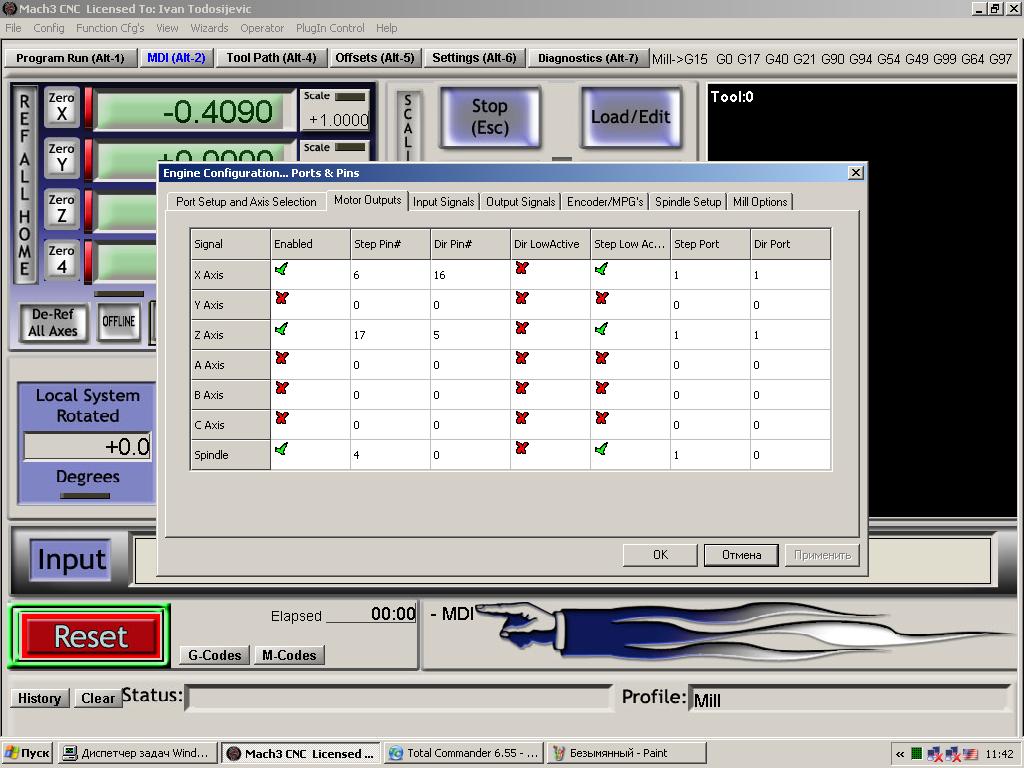Toggle C Axis Dir LowActive cross

point(521,419)
